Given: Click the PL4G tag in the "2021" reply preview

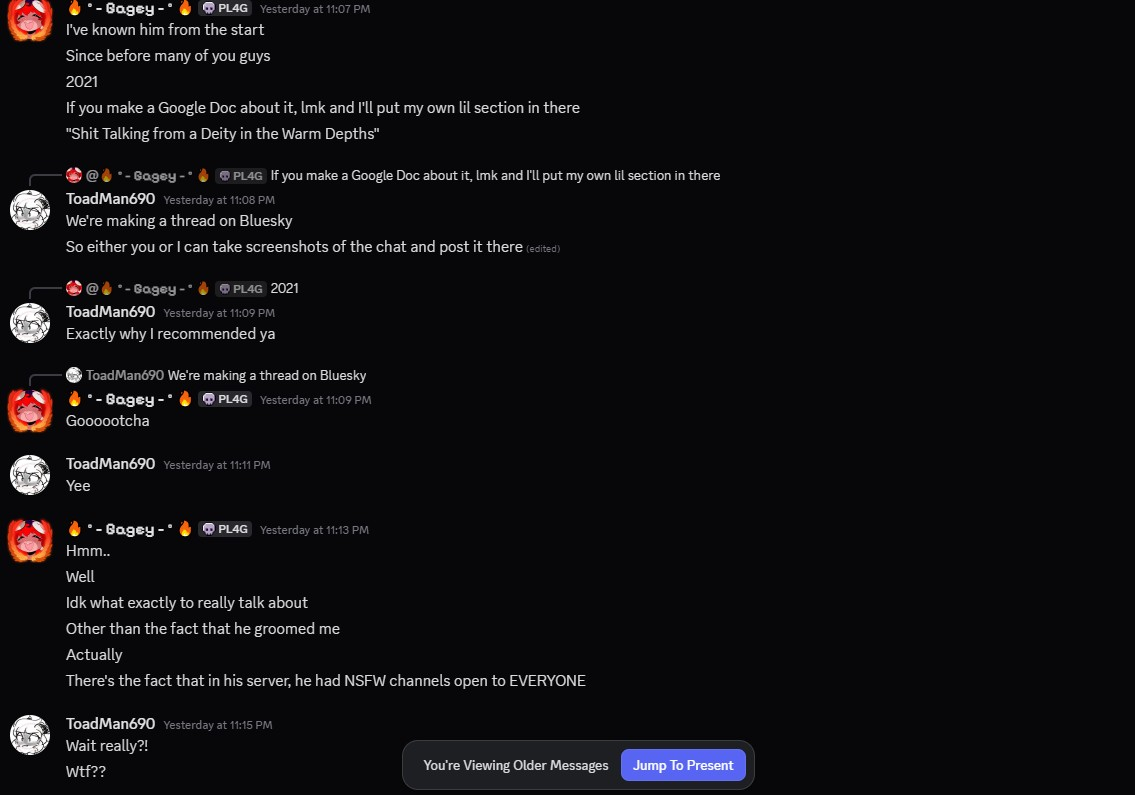Looking at the screenshot, I should [x=240, y=289].
